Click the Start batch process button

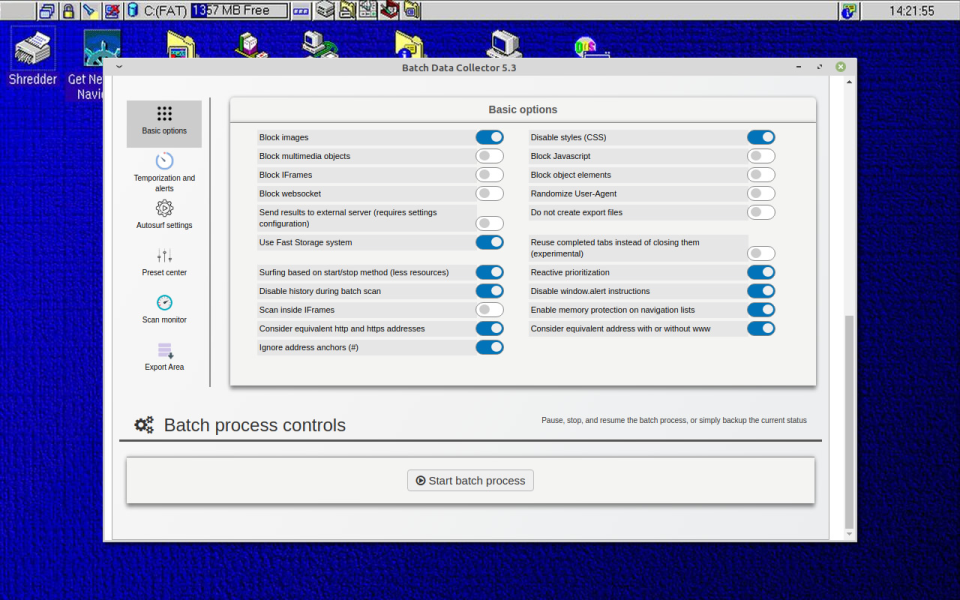pos(470,480)
